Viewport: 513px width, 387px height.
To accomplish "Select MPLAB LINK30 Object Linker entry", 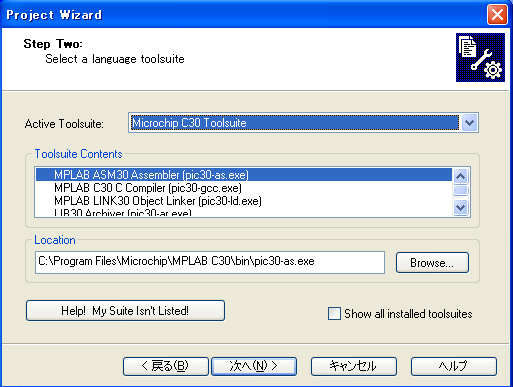I will (244, 201).
